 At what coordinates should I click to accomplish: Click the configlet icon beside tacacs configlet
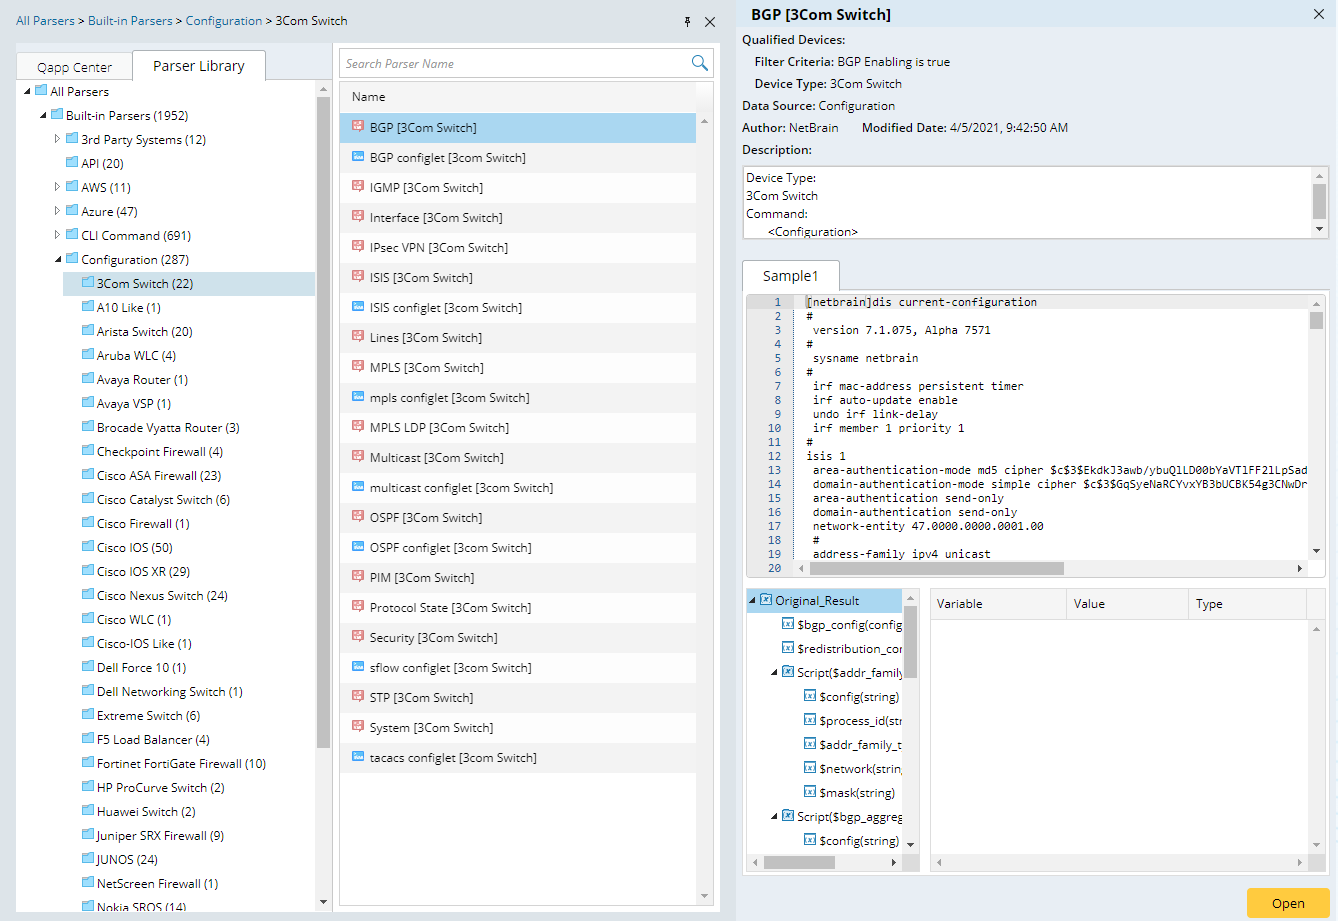click(359, 757)
